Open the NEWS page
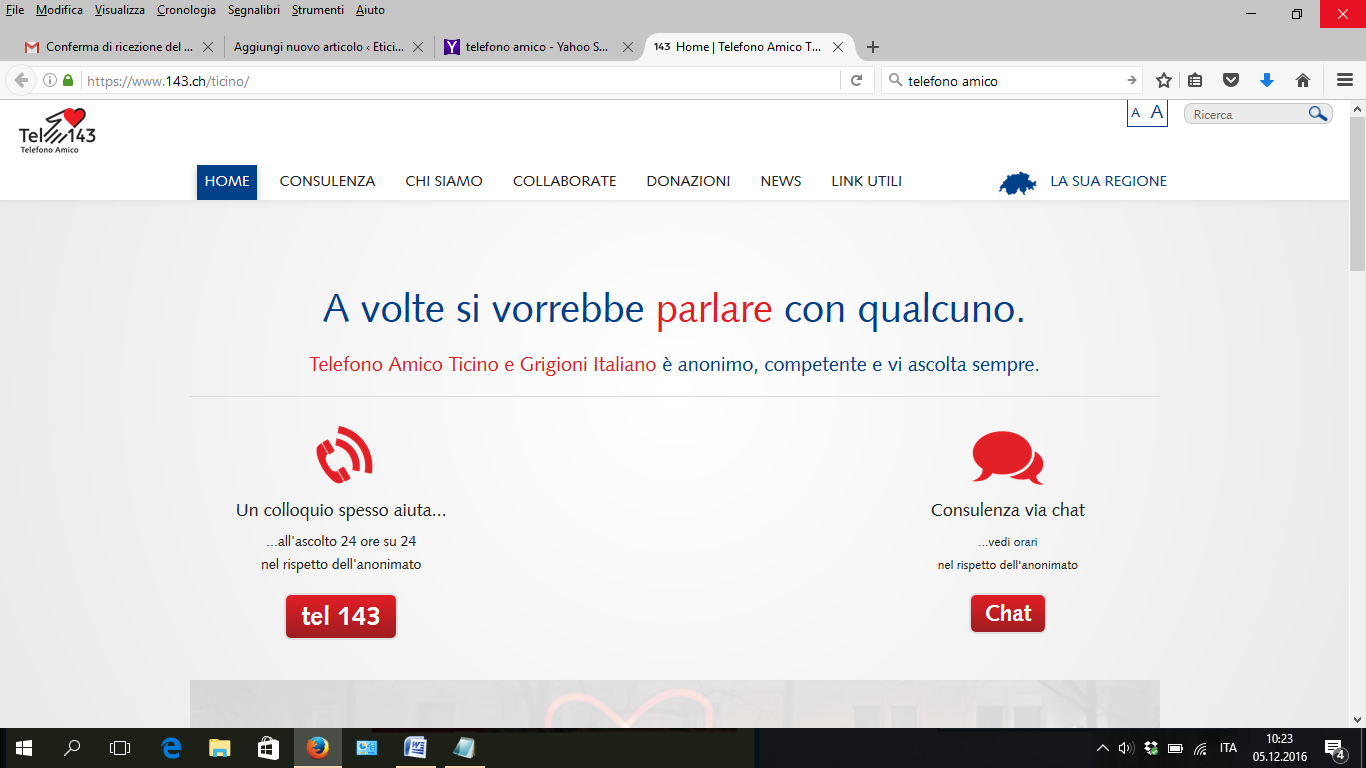Image resolution: width=1366 pixels, height=768 pixels. click(781, 182)
